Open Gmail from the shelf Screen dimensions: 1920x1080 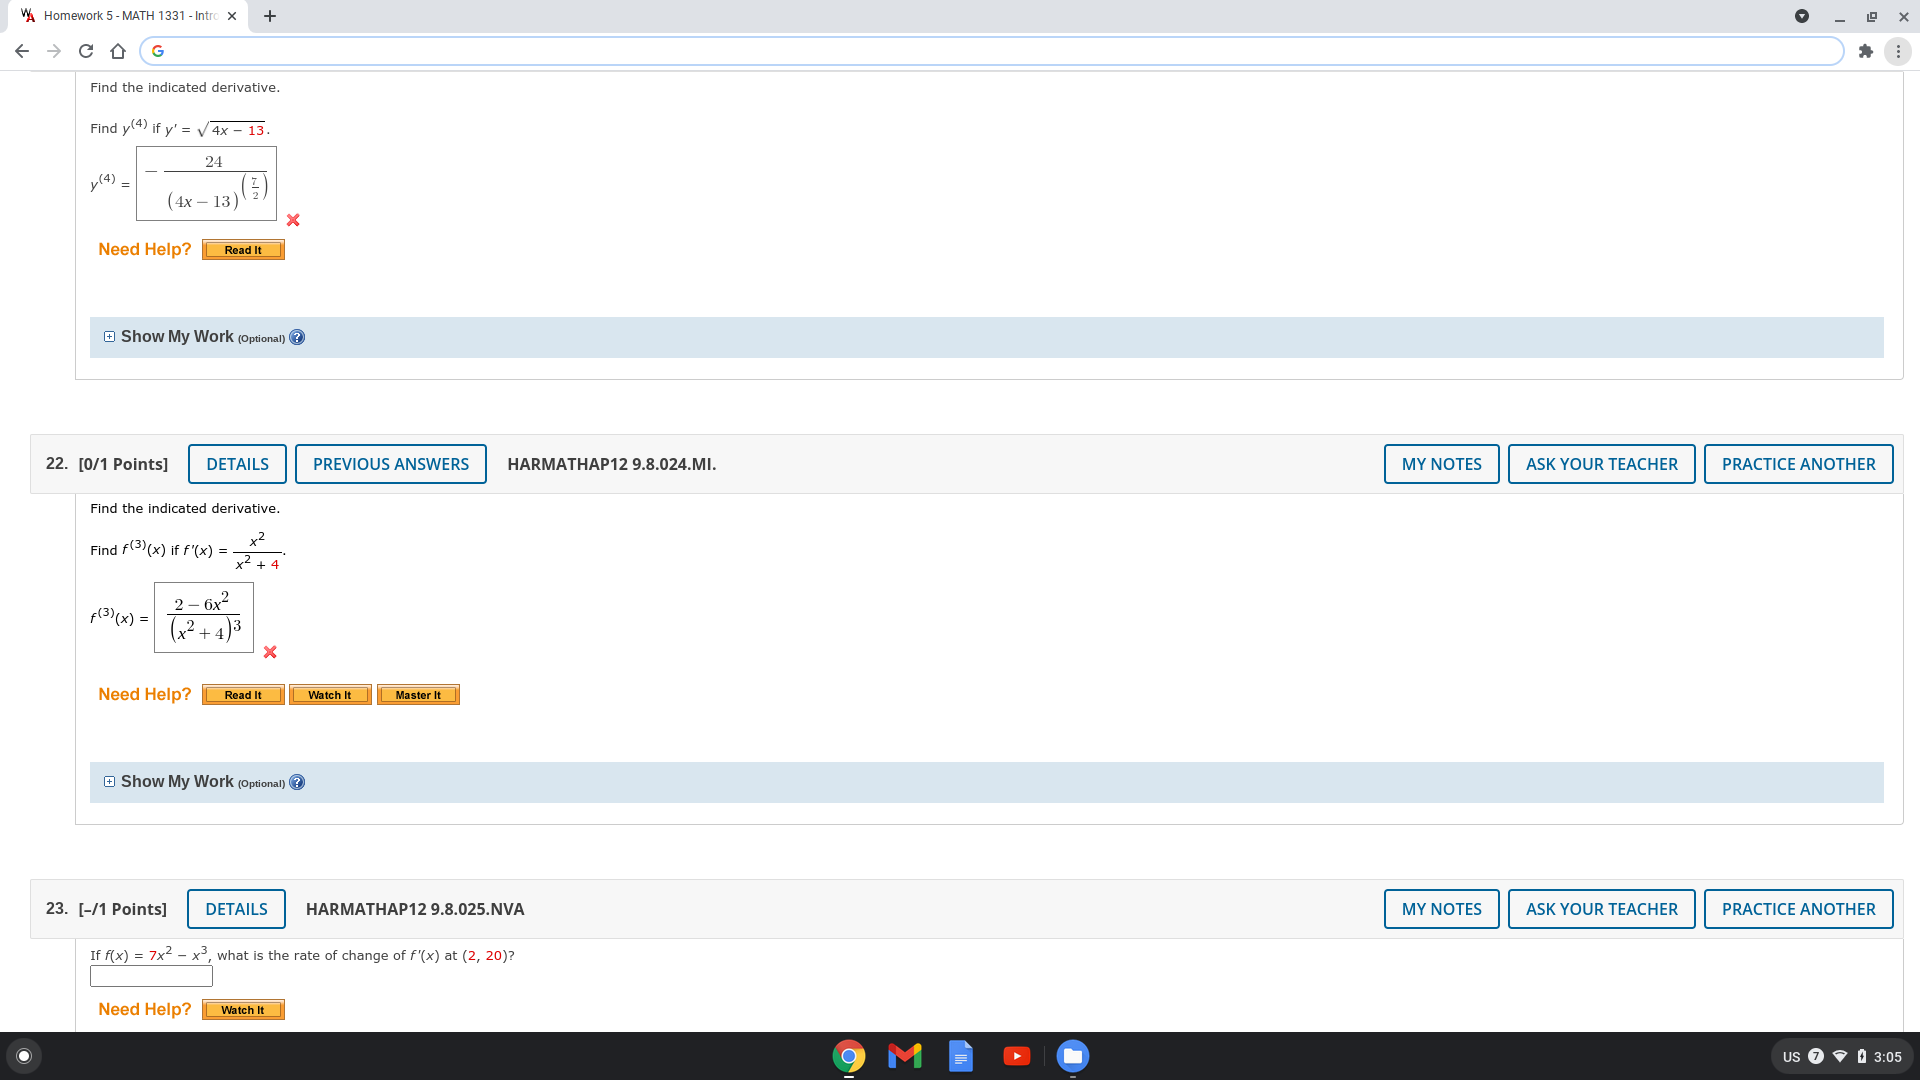[904, 1055]
